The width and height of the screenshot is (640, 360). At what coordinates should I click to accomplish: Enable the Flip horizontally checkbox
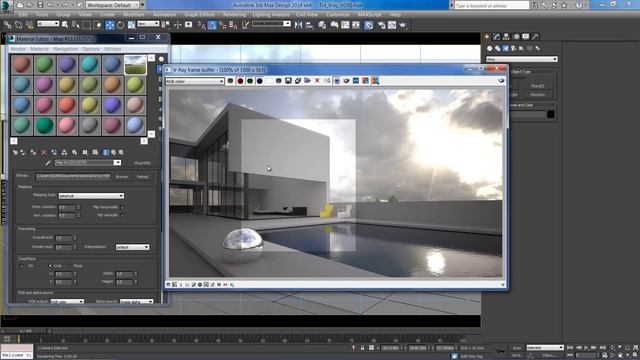(122, 207)
